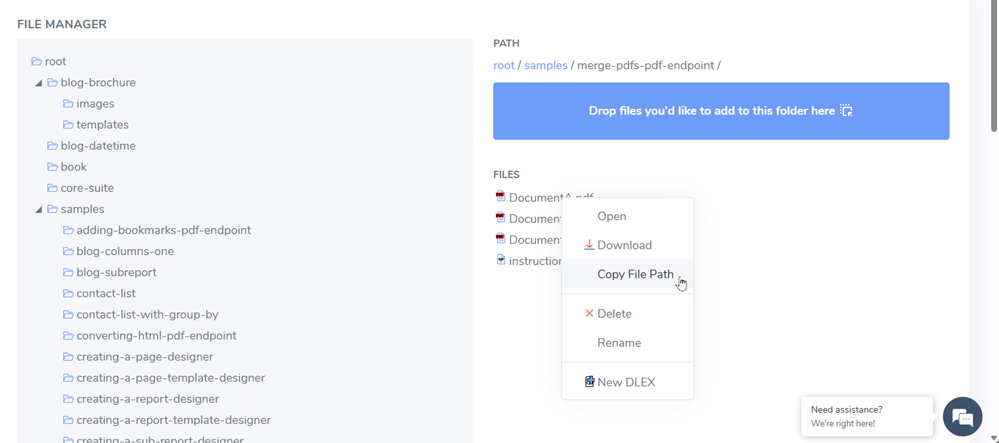Image resolution: width=999 pixels, height=443 pixels.
Task: Click the Download arrow icon in menu
Action: pyautogui.click(x=589, y=245)
